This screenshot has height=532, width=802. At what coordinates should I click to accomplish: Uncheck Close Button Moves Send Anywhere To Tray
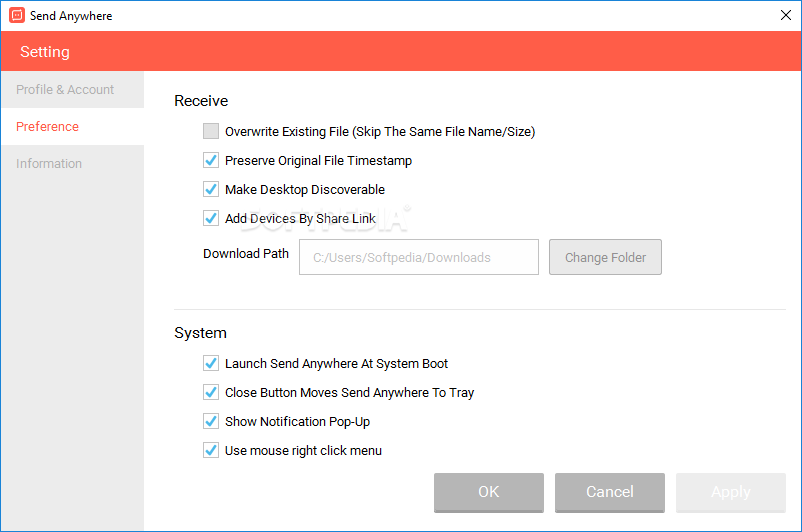click(211, 392)
